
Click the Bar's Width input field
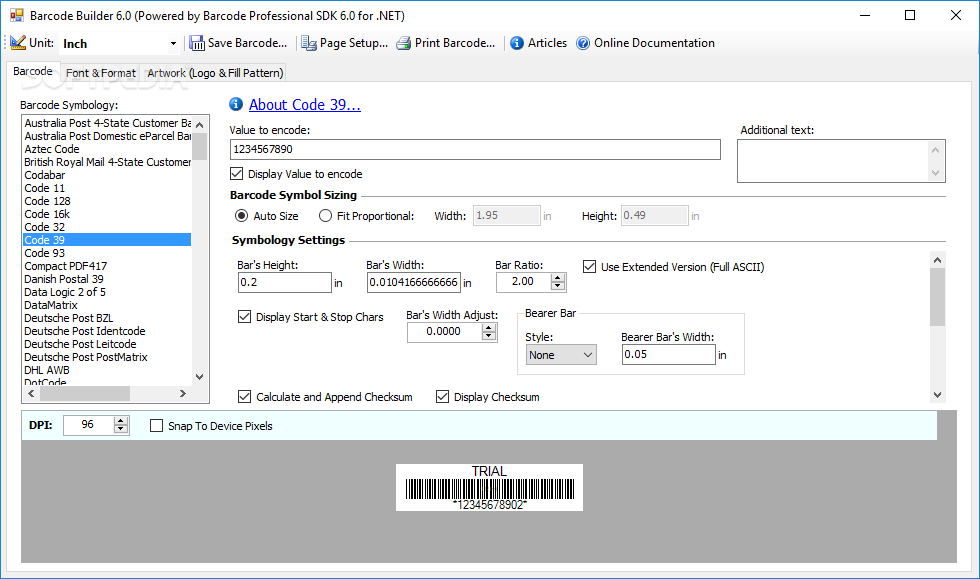point(414,282)
